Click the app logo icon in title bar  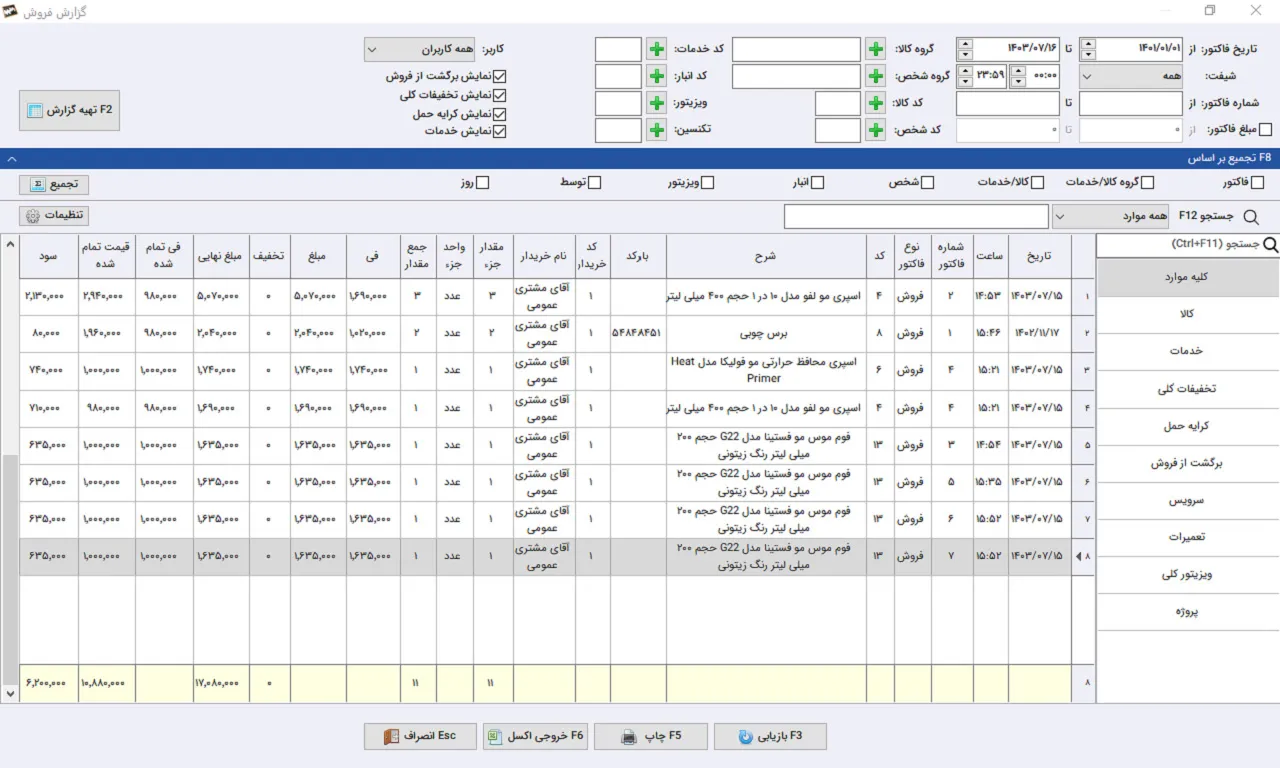point(10,10)
